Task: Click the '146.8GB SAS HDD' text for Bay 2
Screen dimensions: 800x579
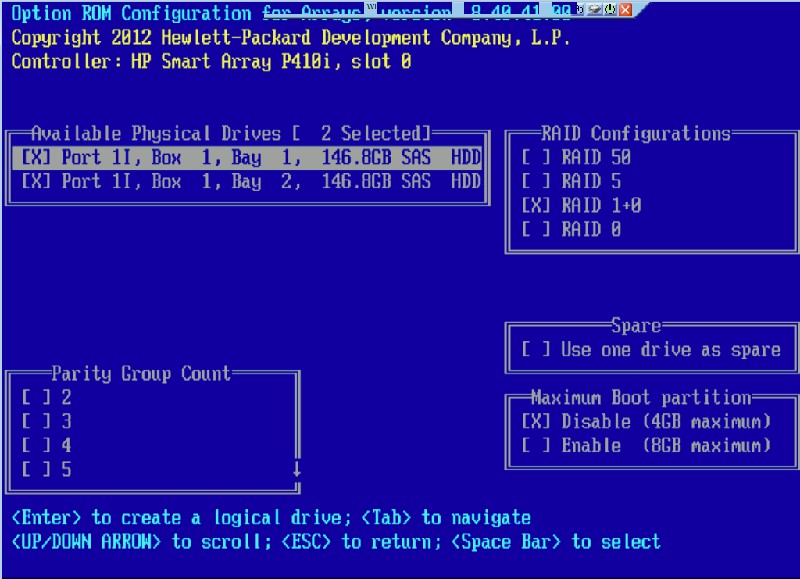Action: [x=401, y=182]
